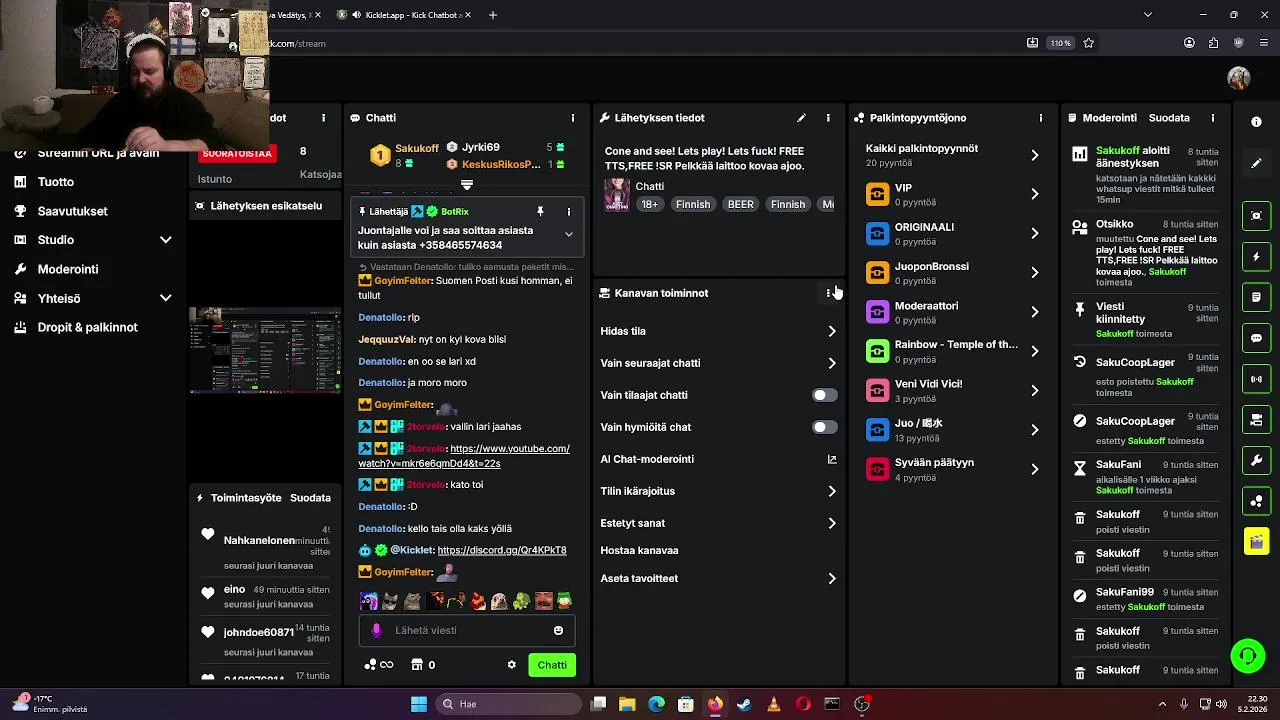Expand Yhteisö section in left menu
Image resolution: width=1280 pixels, height=720 pixels.
click(166, 298)
